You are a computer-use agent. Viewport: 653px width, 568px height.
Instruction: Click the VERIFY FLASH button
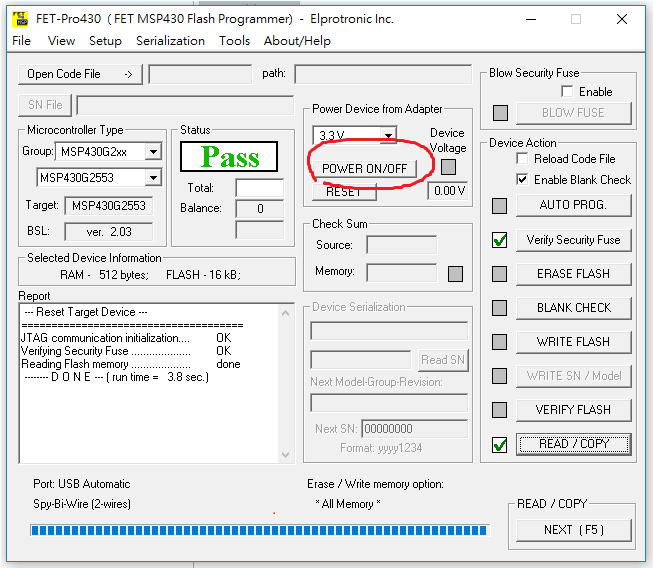click(573, 410)
